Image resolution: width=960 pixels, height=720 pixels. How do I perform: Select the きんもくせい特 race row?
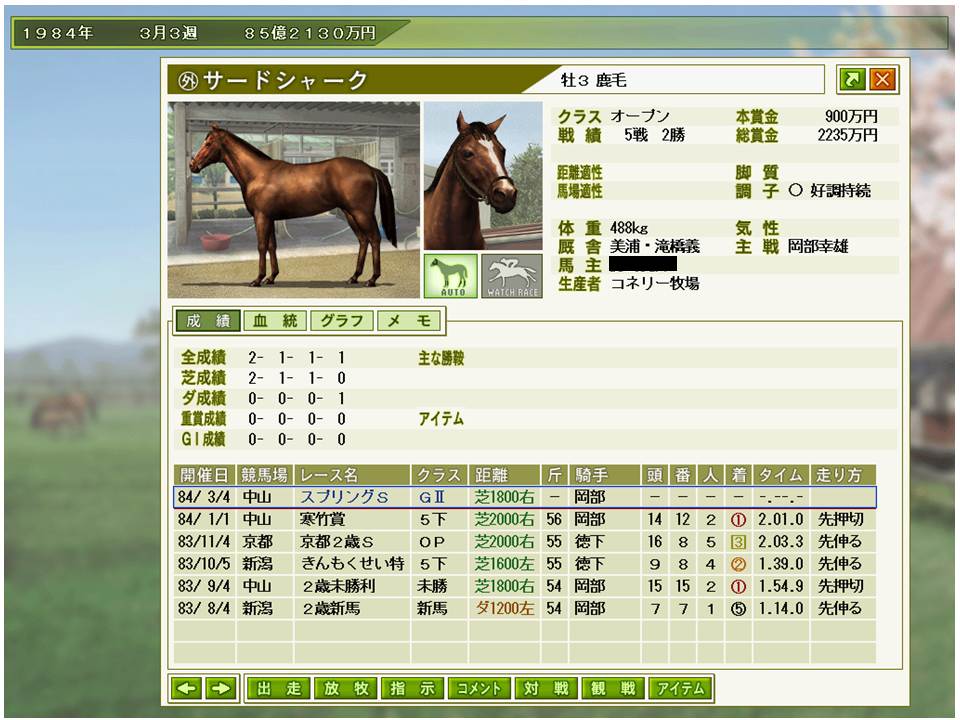pyautogui.click(x=525, y=564)
